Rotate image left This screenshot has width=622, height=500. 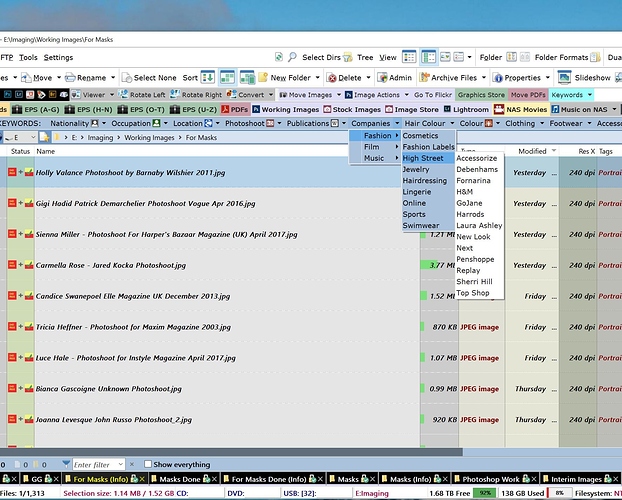142,94
